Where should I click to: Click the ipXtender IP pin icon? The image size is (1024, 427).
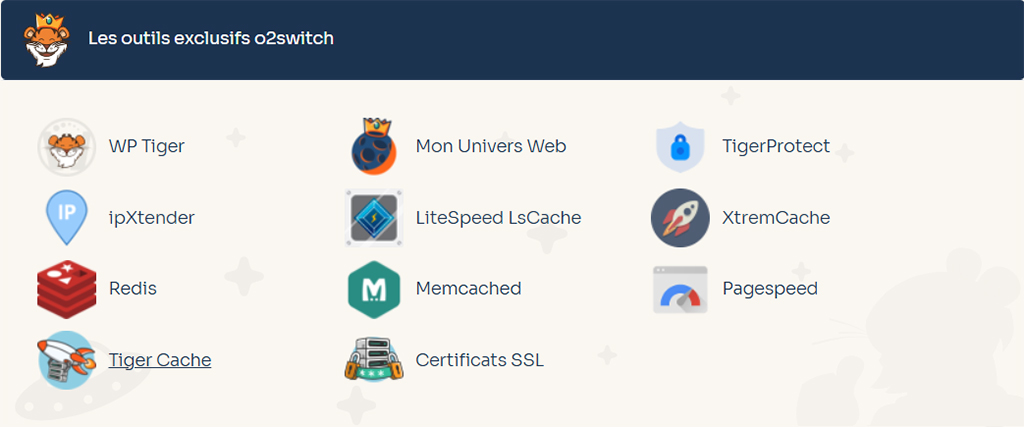coord(67,217)
